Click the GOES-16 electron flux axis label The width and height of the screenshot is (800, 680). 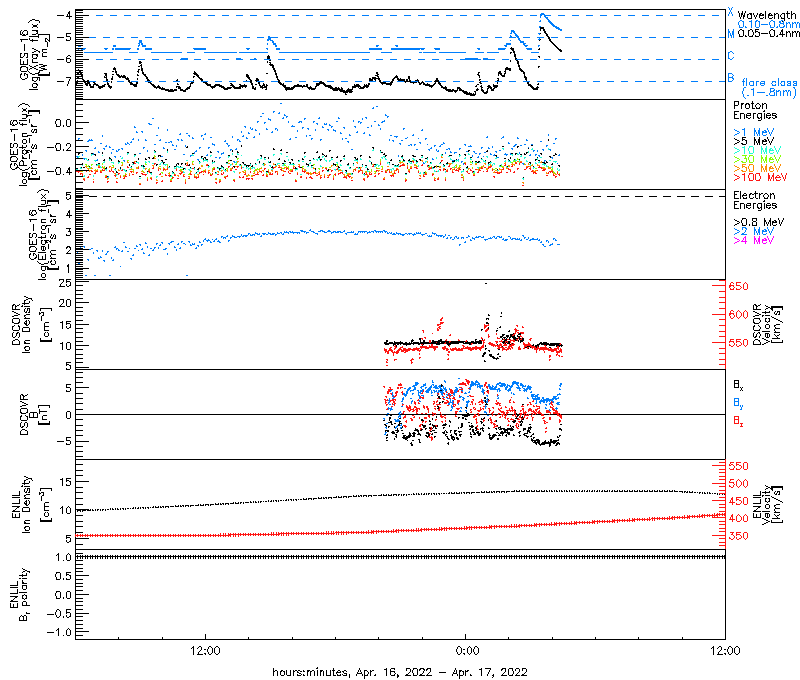43,234
